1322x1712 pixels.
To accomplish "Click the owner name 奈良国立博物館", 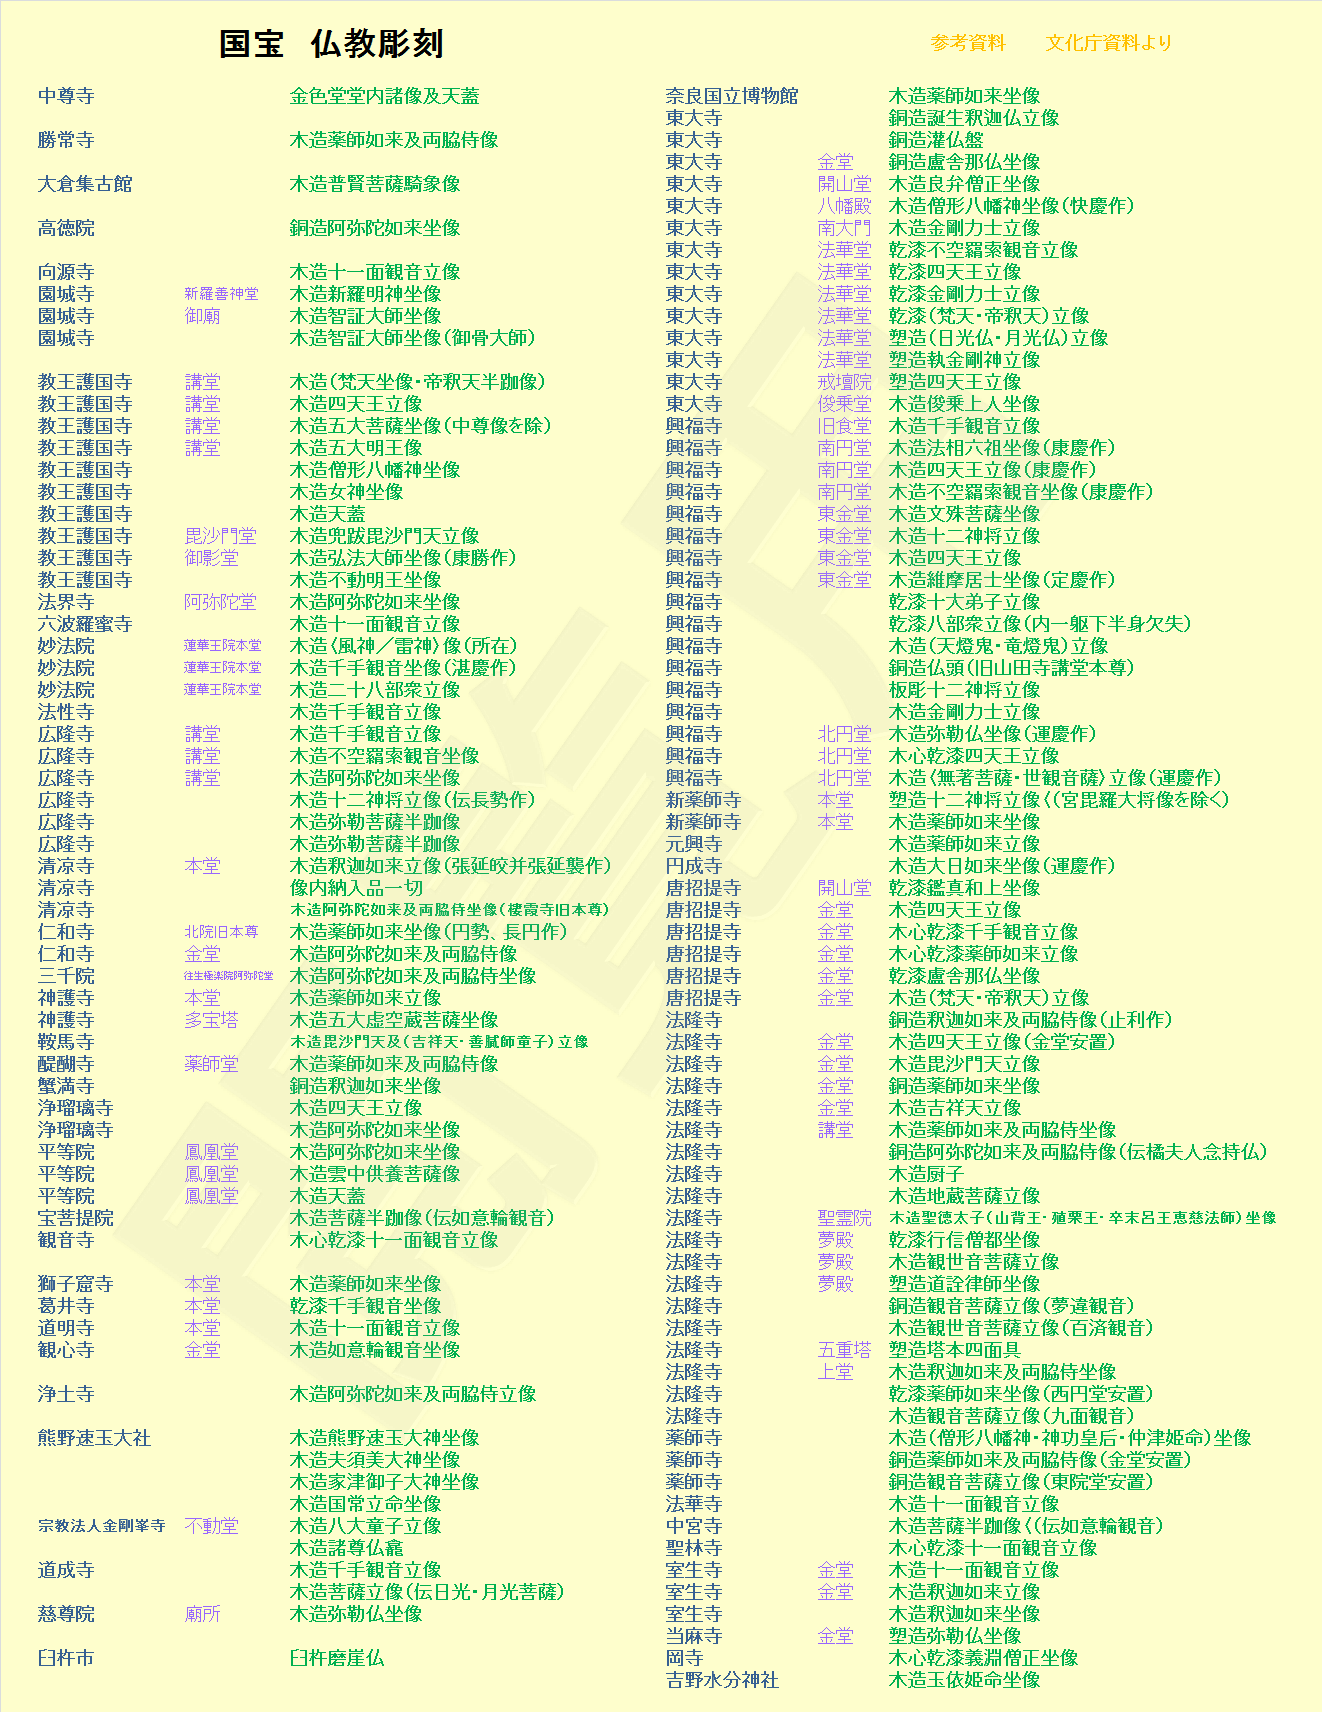I will (x=732, y=96).
